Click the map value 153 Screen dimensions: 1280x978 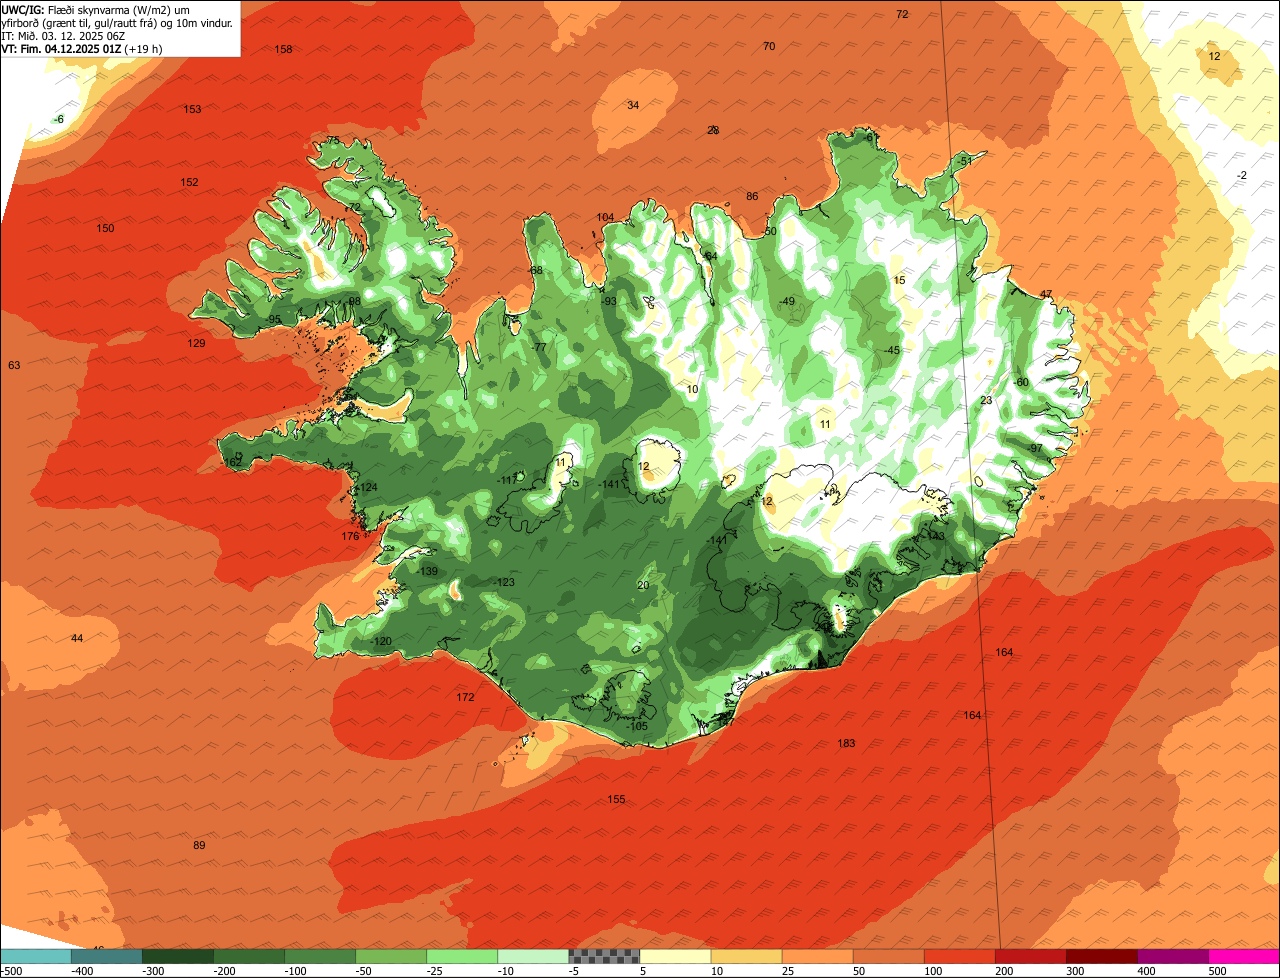point(192,109)
